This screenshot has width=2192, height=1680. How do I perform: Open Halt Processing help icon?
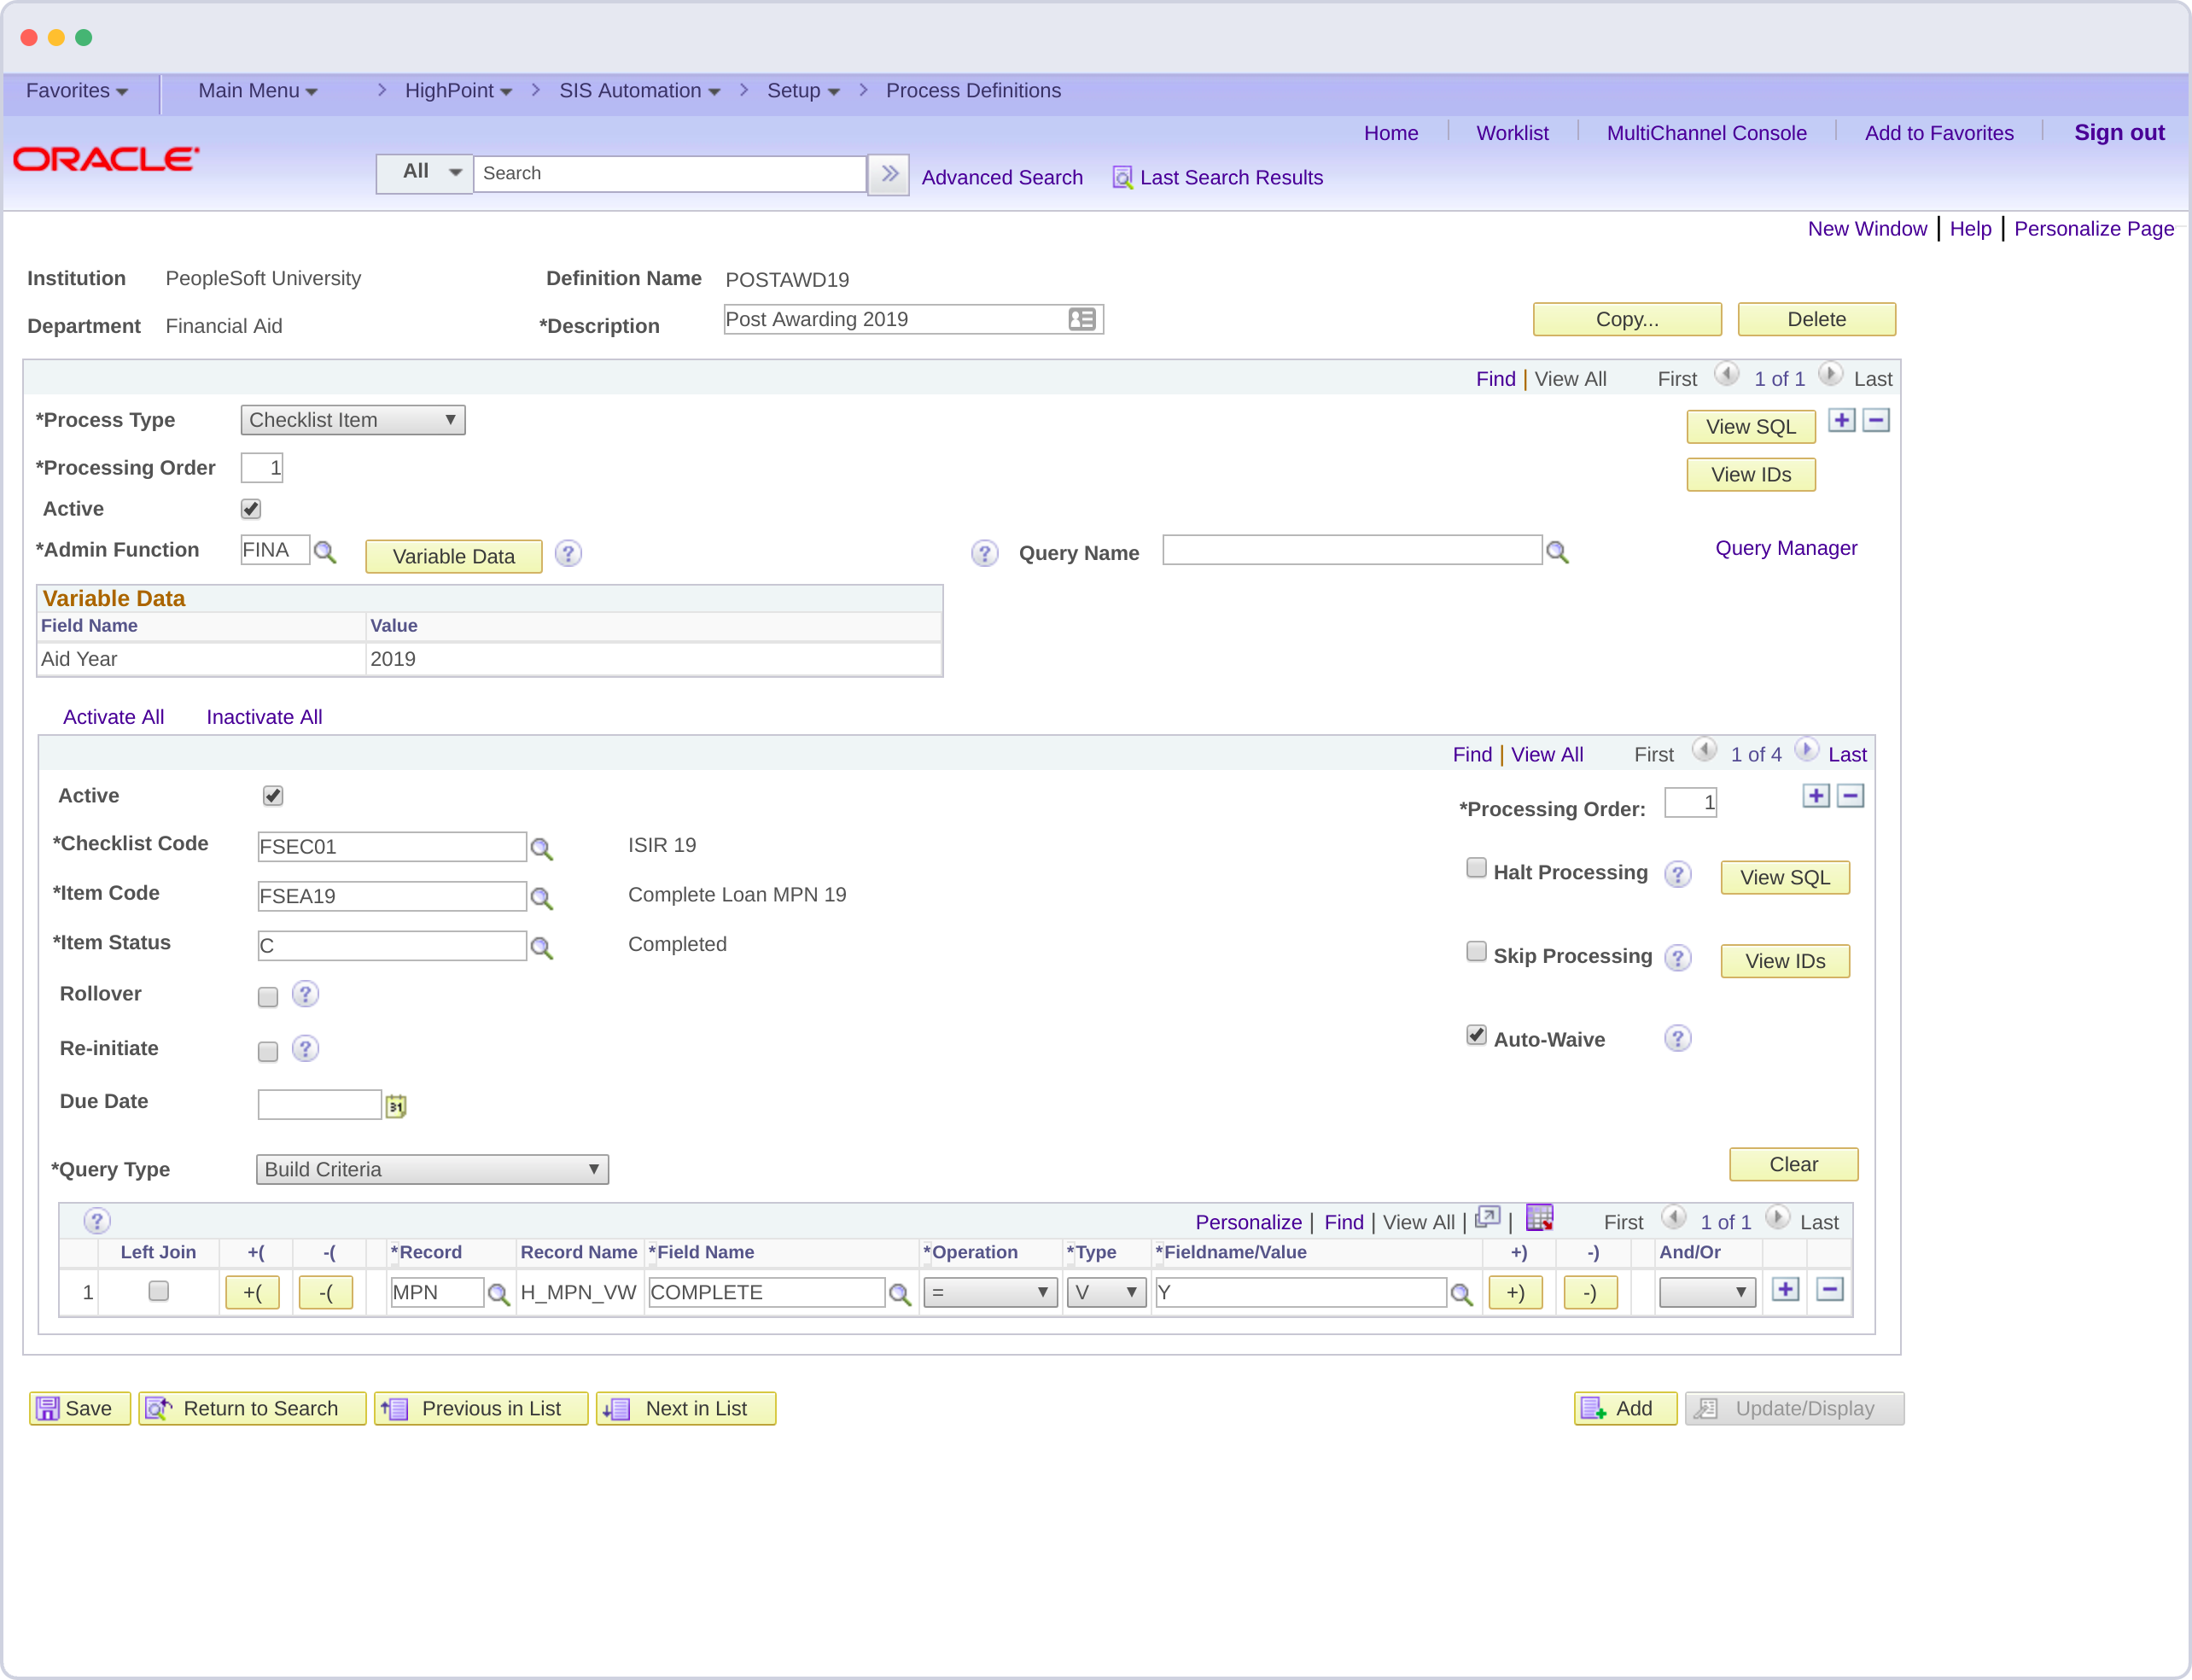pyautogui.click(x=1677, y=874)
